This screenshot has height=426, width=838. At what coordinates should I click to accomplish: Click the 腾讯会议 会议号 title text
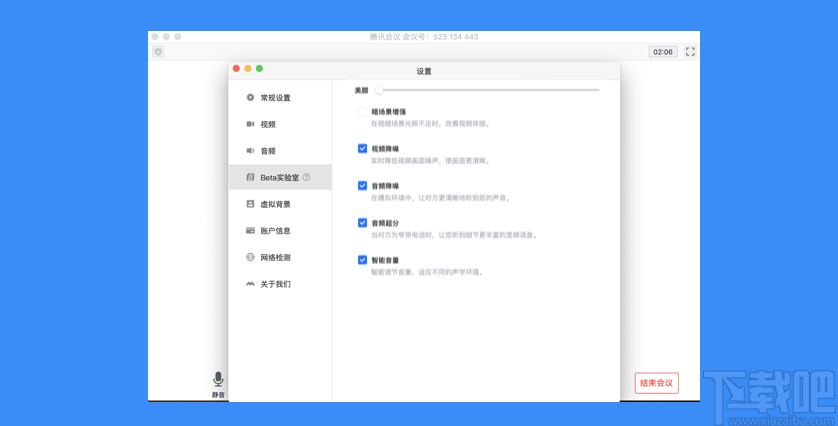[x=424, y=37]
